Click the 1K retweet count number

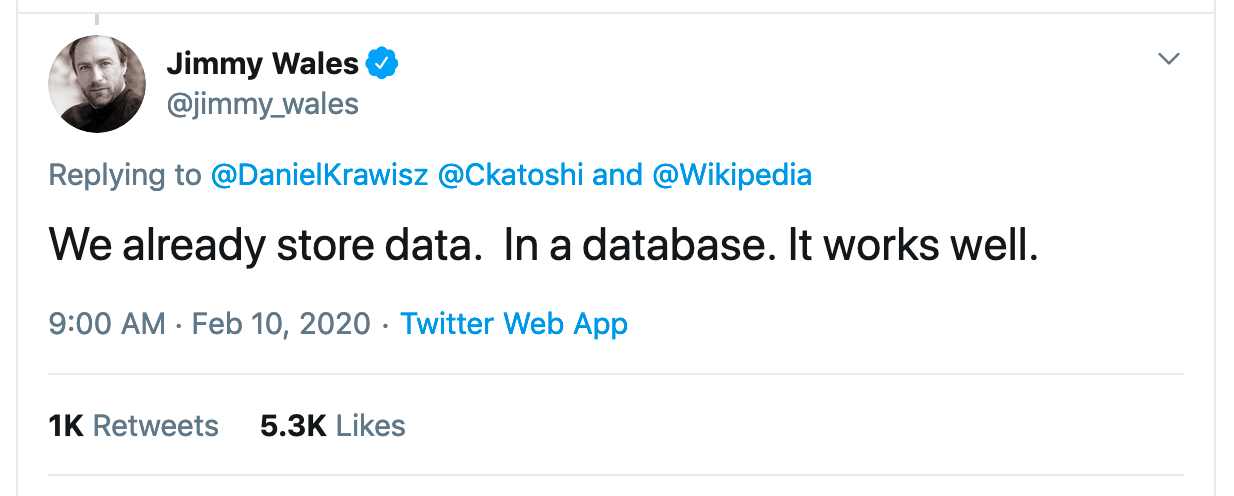coord(66,426)
